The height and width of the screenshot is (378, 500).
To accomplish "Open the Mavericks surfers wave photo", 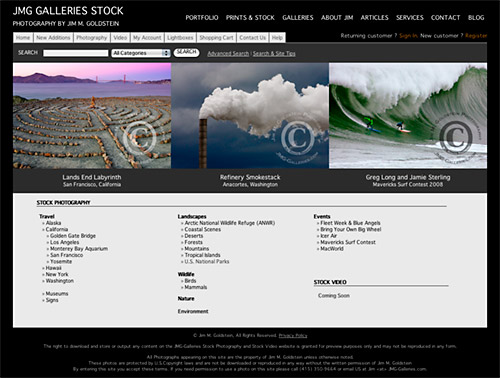I will tap(408, 116).
